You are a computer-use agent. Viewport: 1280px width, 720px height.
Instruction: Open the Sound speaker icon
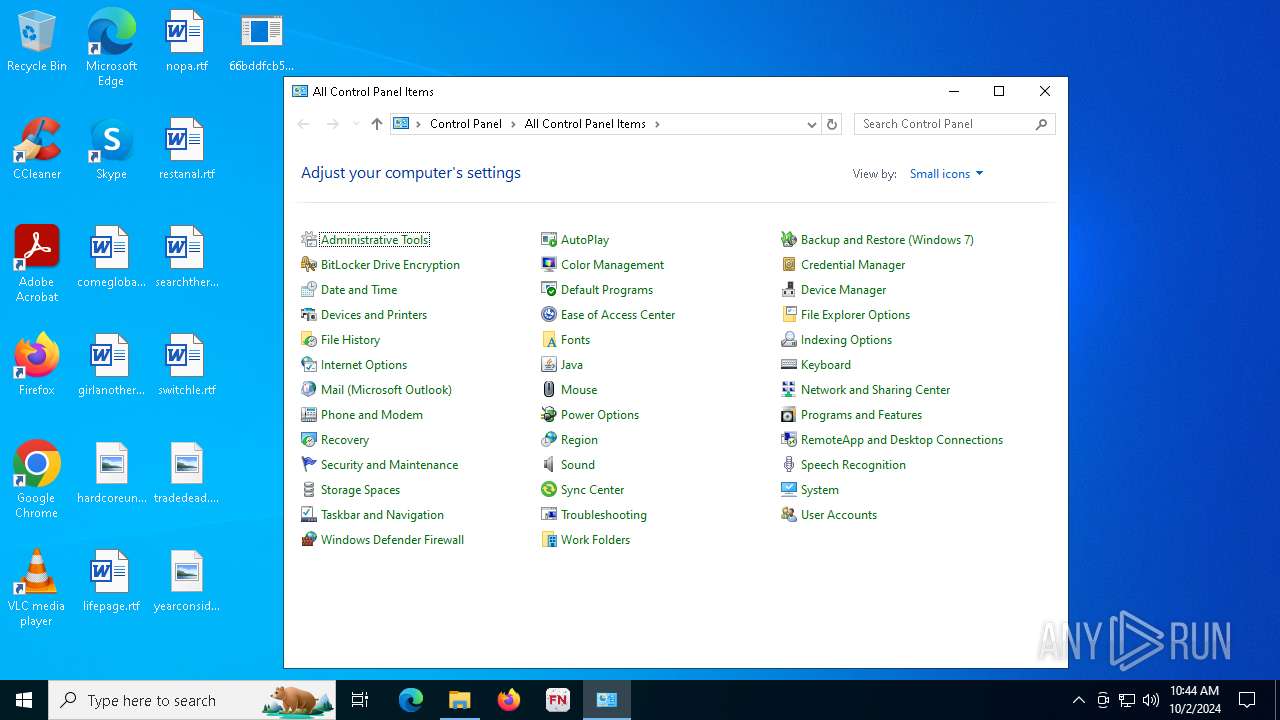549,465
